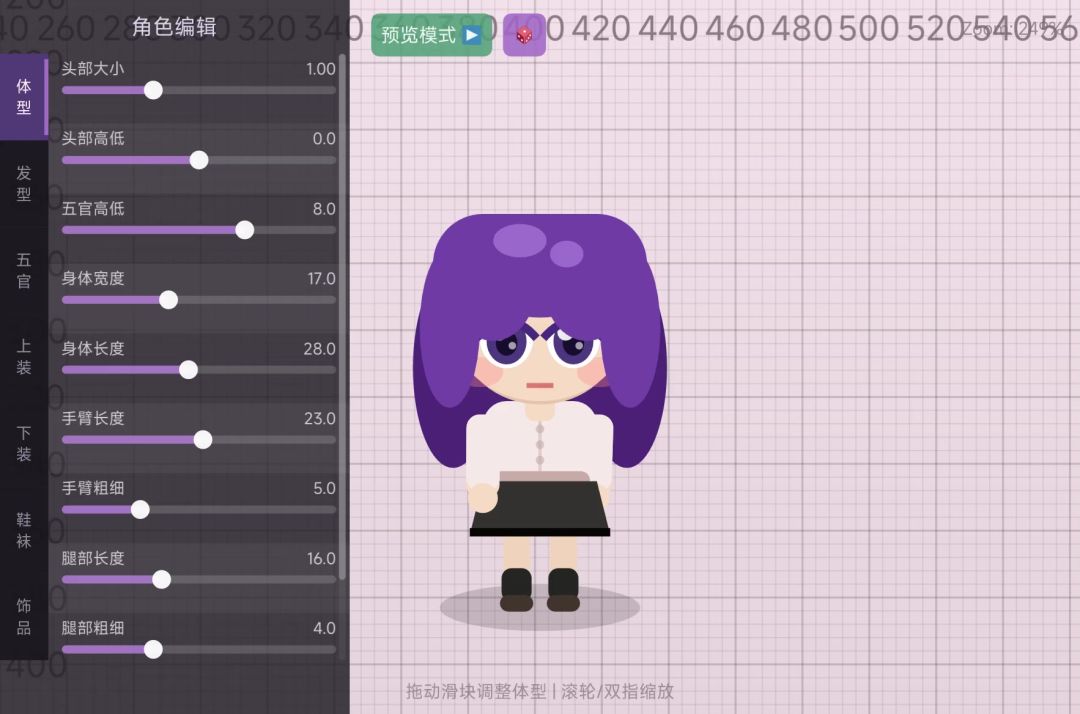Click the 预览模式 preview button
1080x714 pixels.
click(x=431, y=35)
